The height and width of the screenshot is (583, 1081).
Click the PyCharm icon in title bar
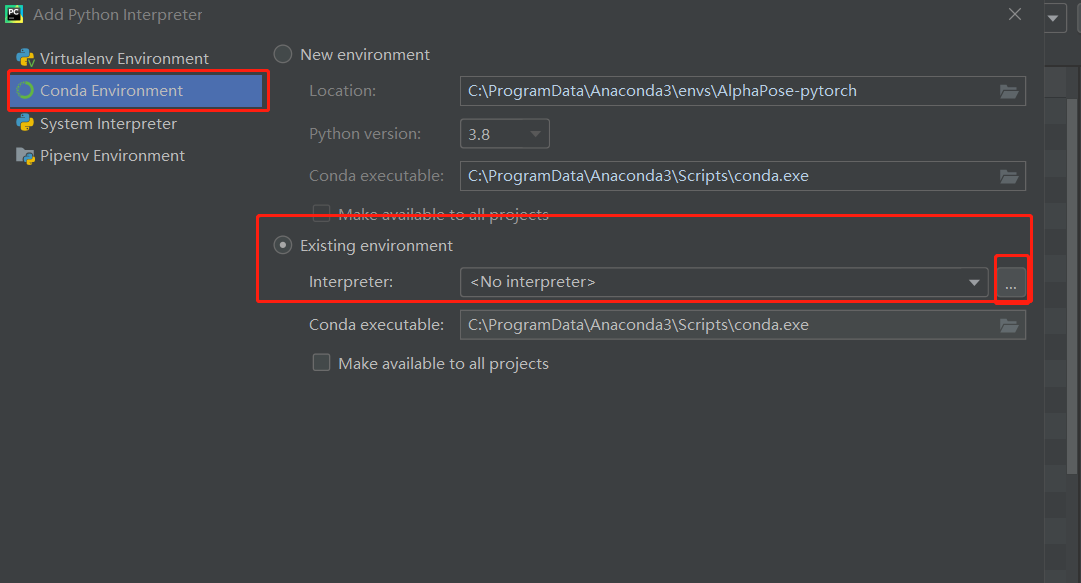point(14,14)
